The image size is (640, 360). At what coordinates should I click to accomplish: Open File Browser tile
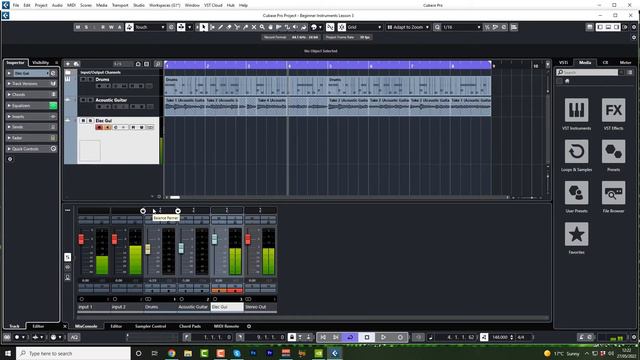point(613,193)
